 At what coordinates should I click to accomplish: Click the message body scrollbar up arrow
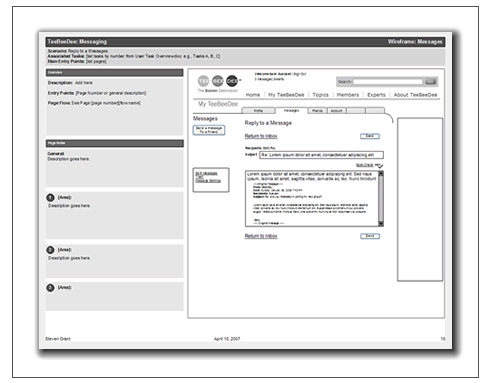pos(381,174)
